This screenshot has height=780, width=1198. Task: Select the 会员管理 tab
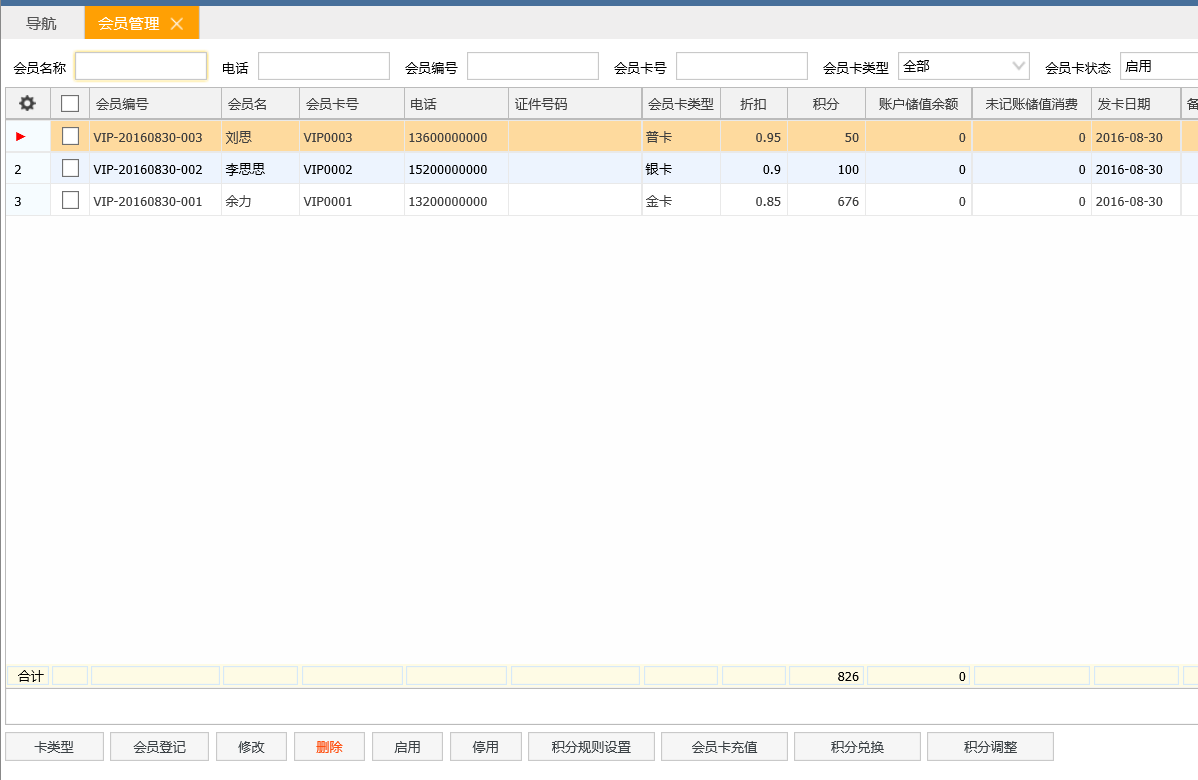point(131,21)
